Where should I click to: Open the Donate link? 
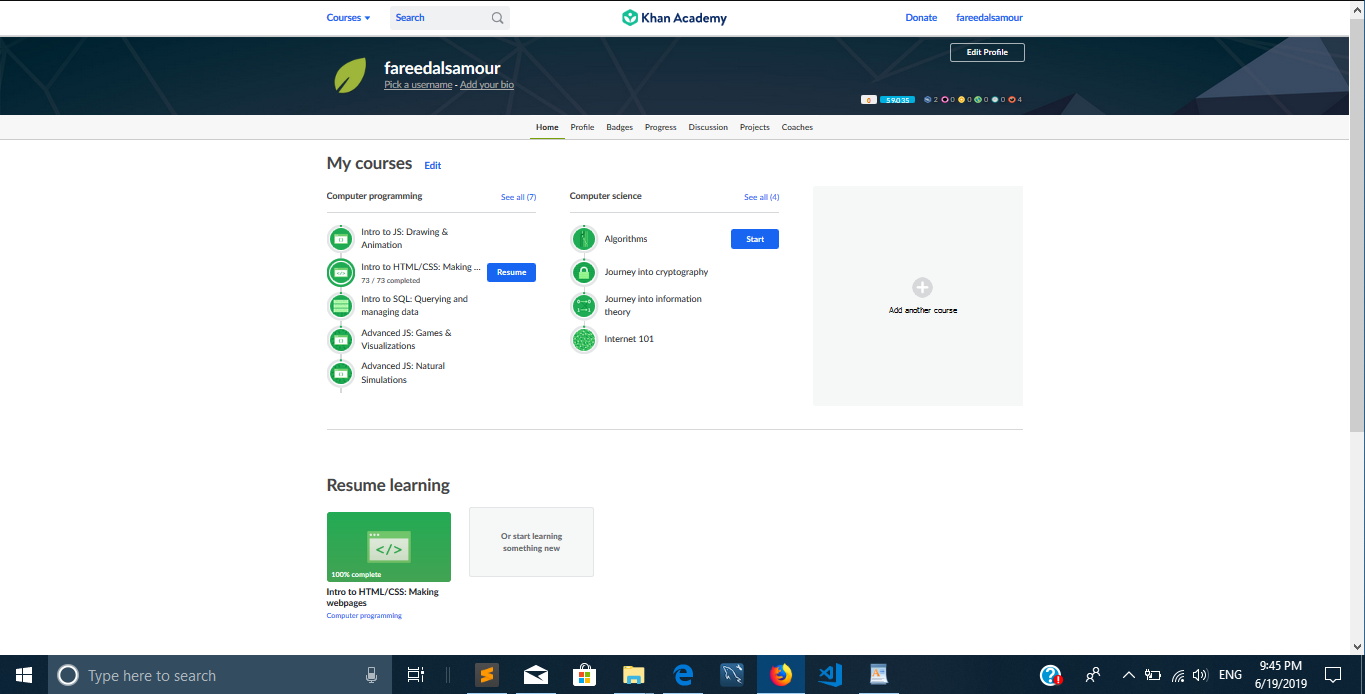pyautogui.click(x=921, y=18)
